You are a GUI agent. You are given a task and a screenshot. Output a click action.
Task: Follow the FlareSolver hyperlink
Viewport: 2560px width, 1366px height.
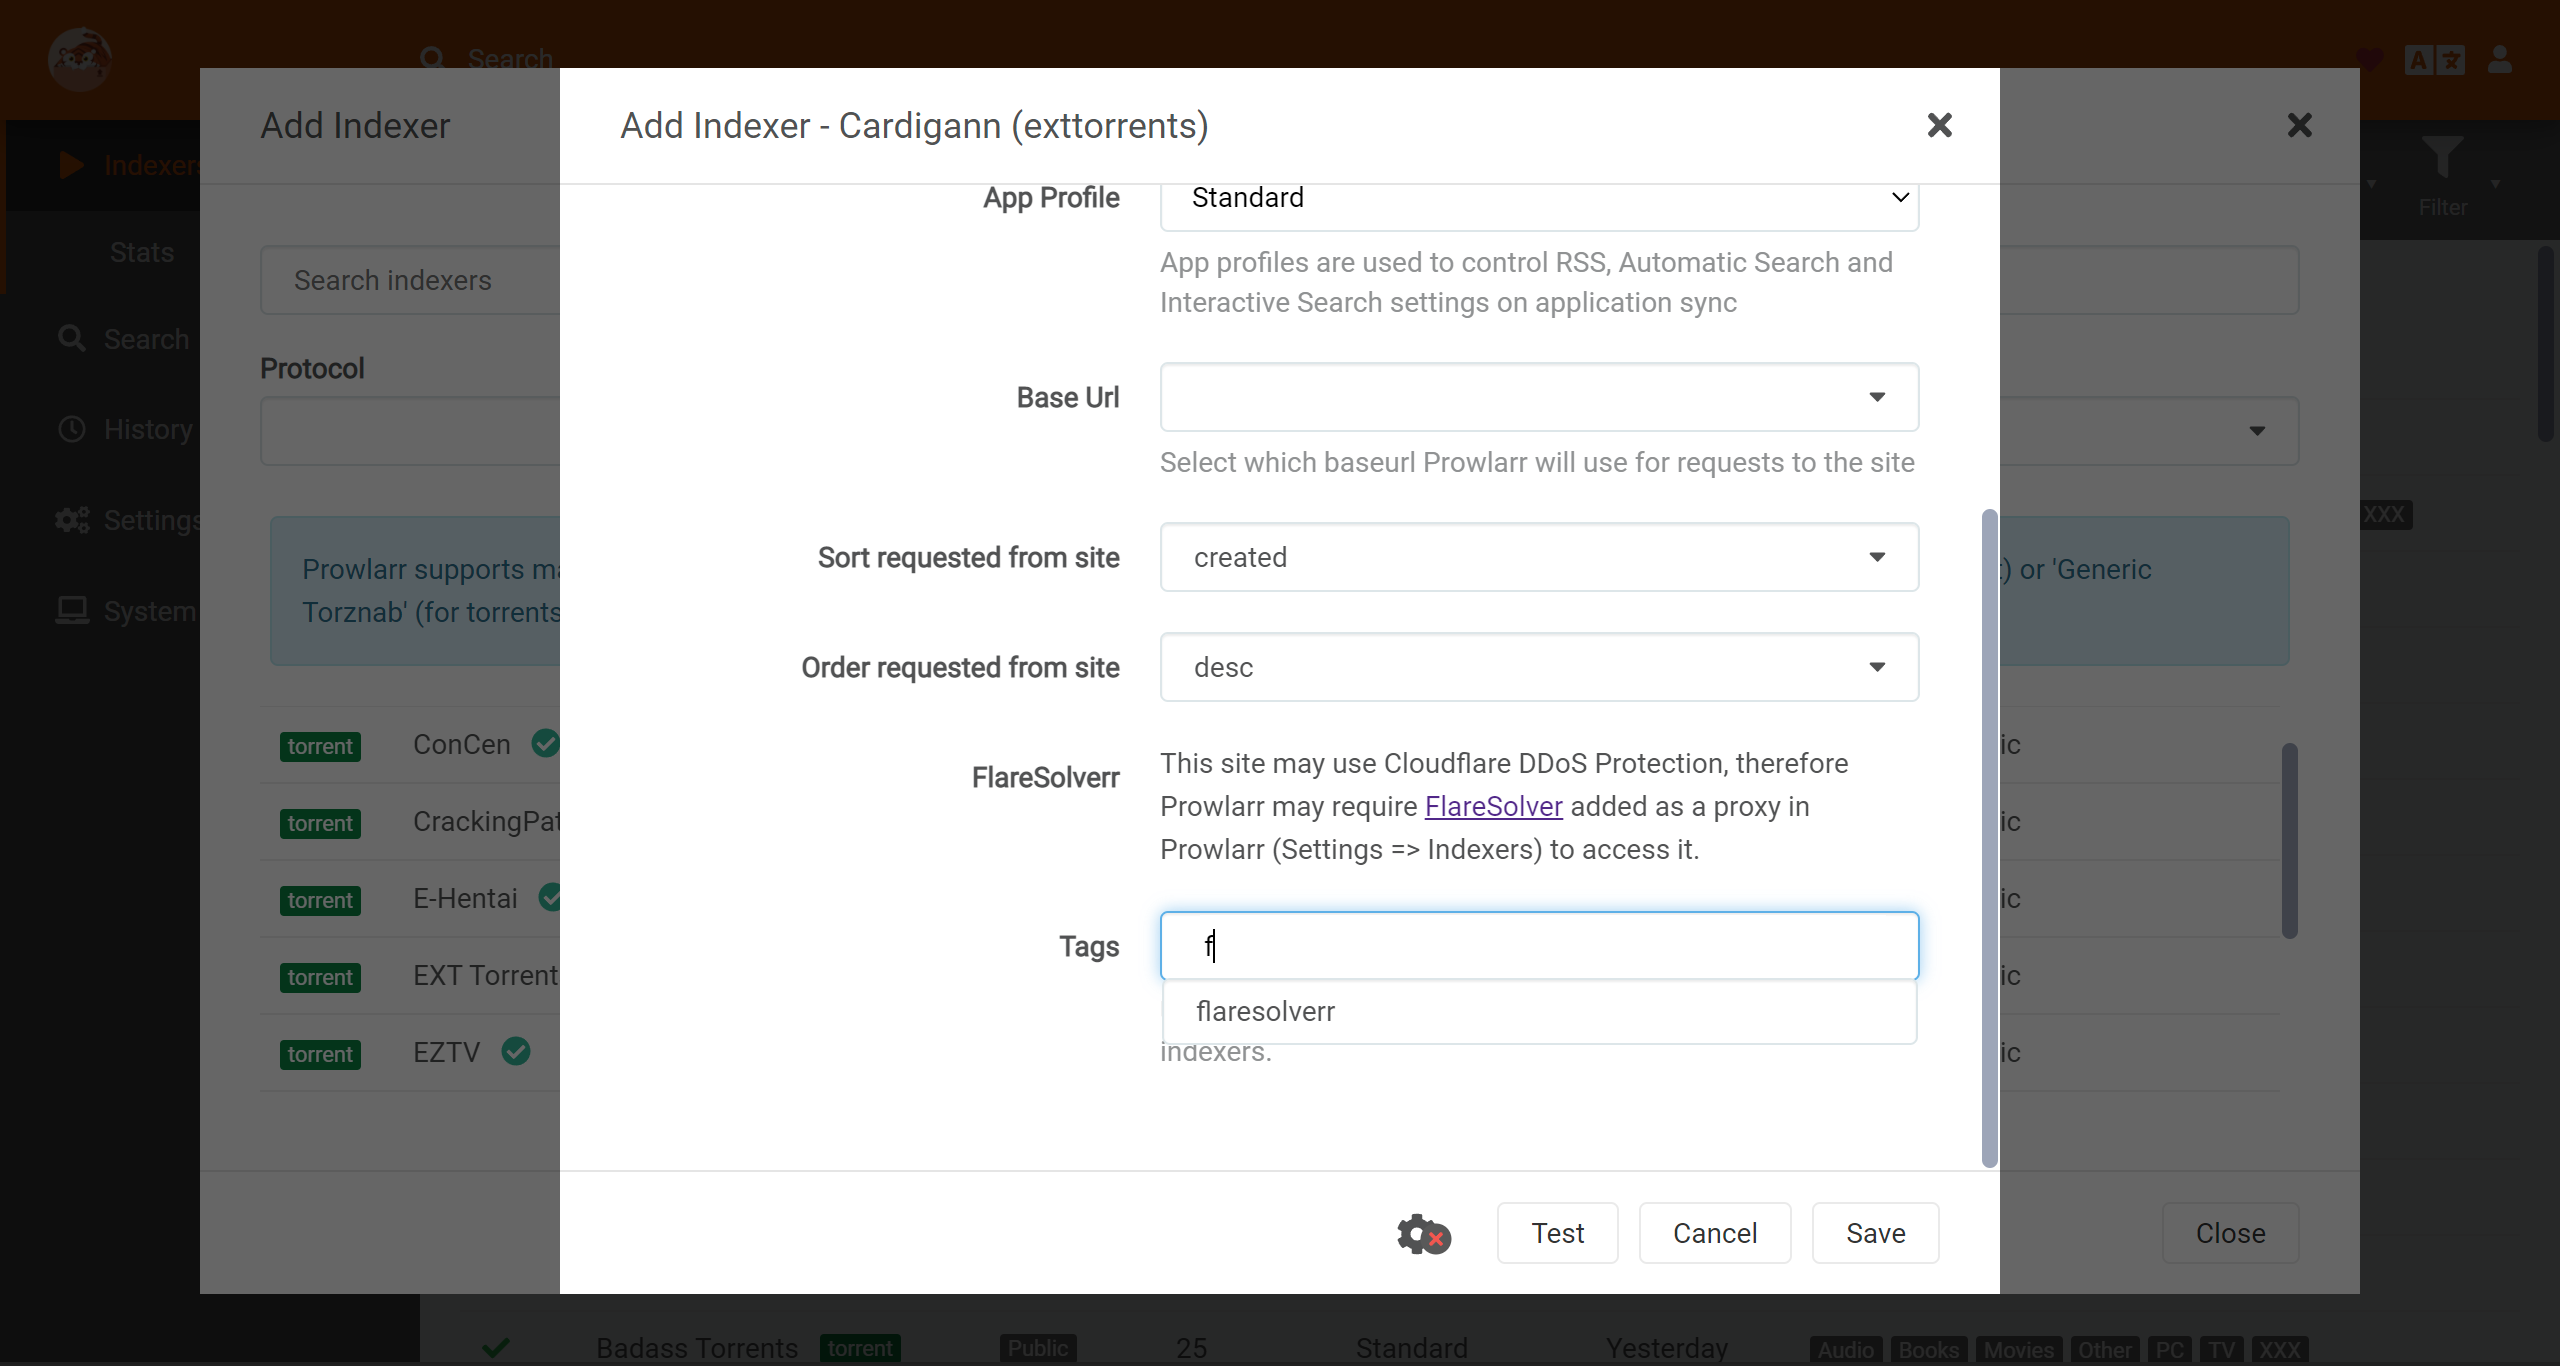coord(1493,806)
